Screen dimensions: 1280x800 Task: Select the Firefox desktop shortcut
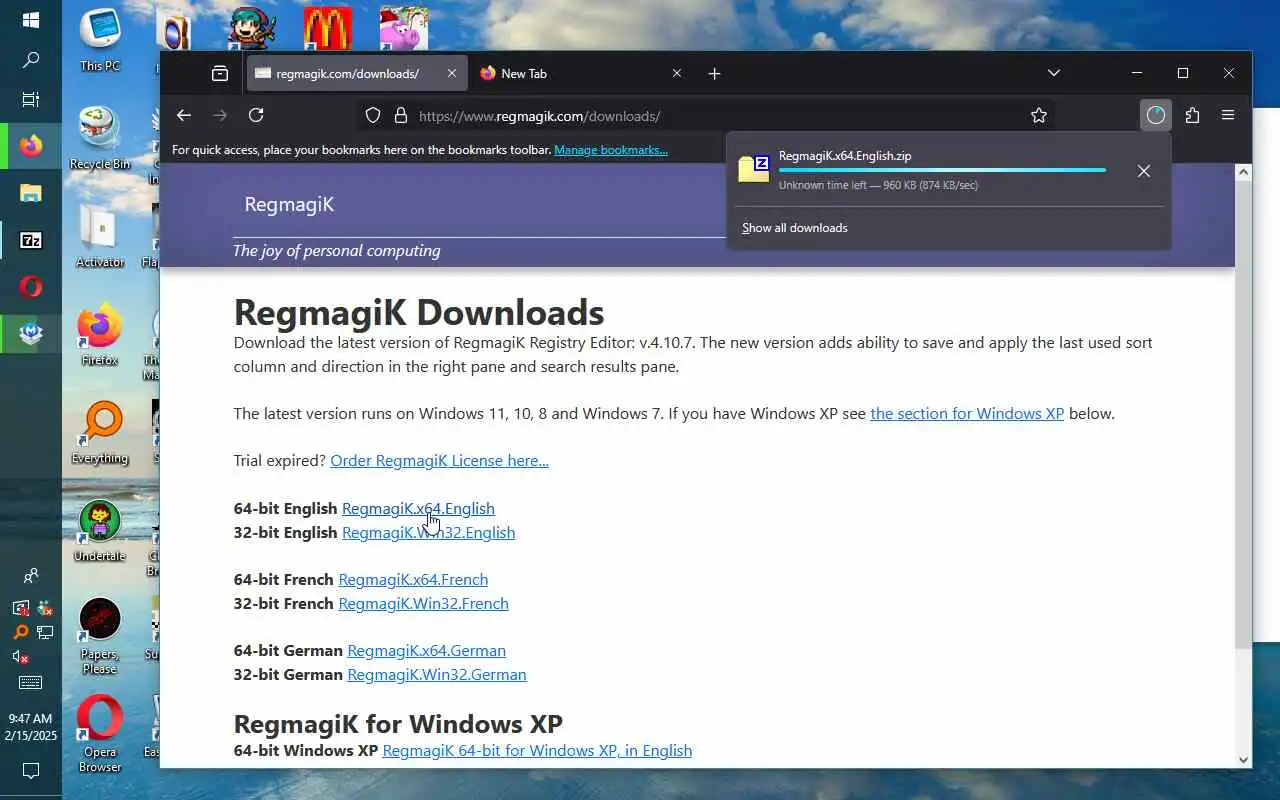pos(100,334)
